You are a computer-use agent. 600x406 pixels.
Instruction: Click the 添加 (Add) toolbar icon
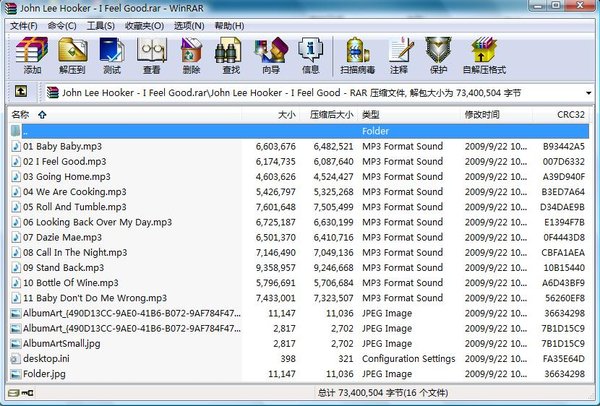coord(32,50)
